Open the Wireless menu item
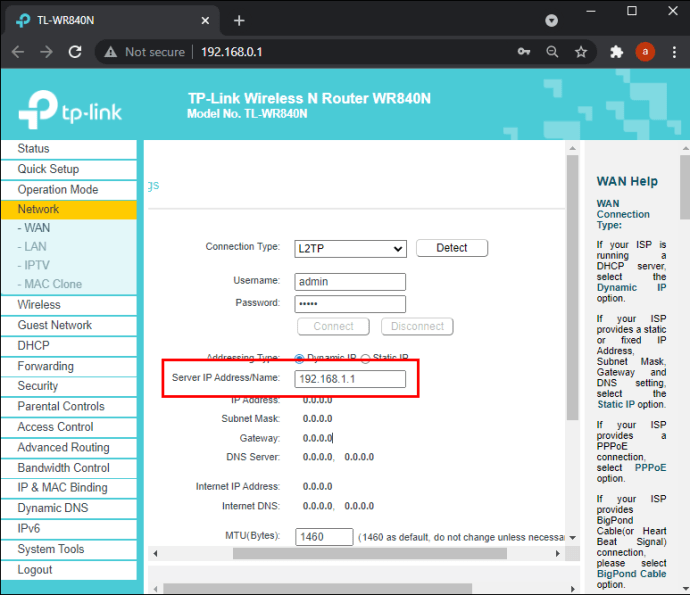 (x=69, y=305)
